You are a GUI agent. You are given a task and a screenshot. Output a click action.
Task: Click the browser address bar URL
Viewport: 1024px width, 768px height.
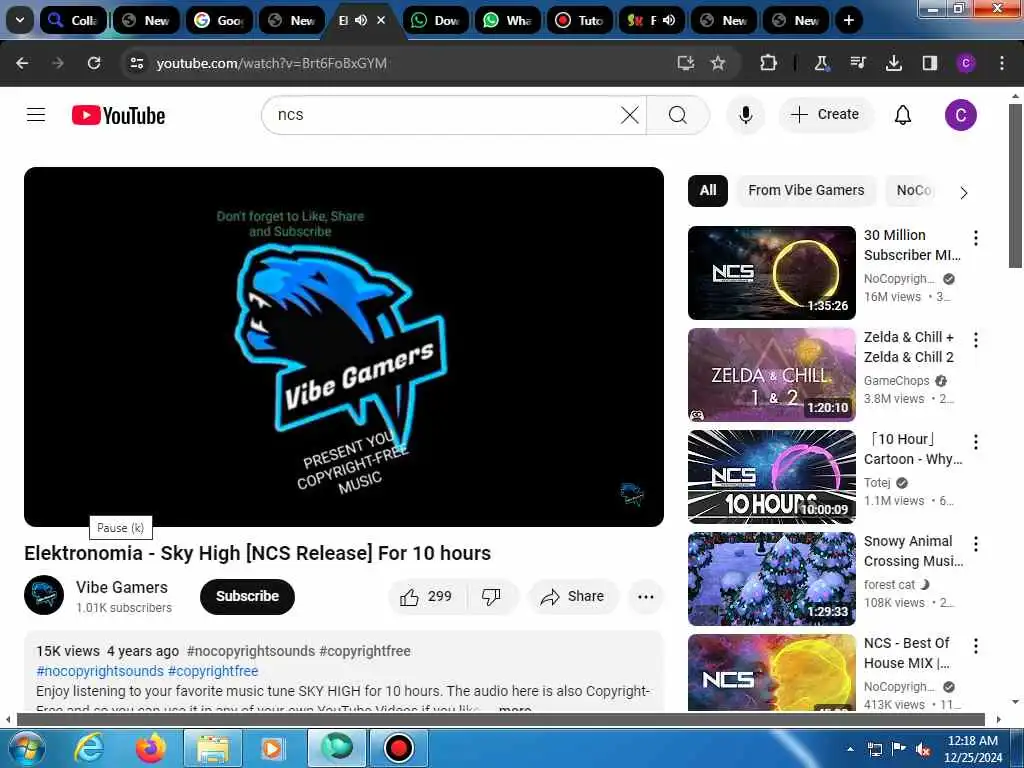coord(272,63)
